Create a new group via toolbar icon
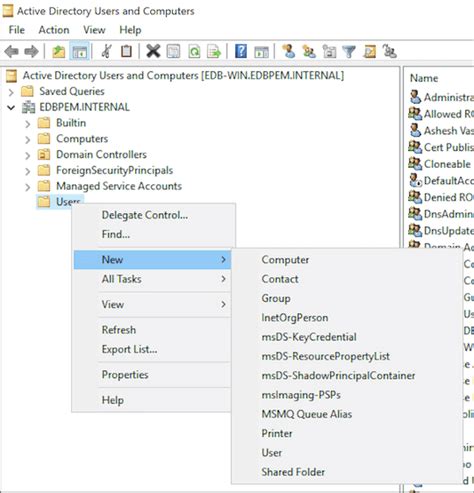The height and width of the screenshot is (493, 474). click(309, 52)
